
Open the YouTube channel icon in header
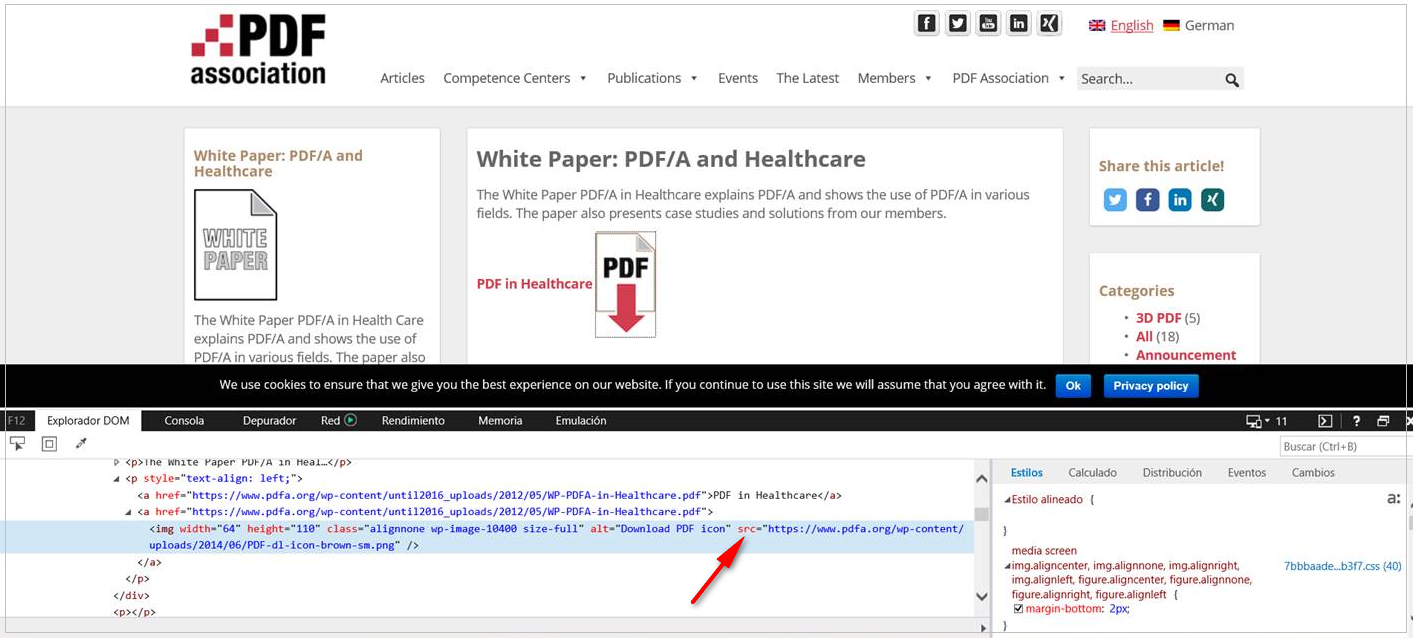pyautogui.click(x=988, y=24)
